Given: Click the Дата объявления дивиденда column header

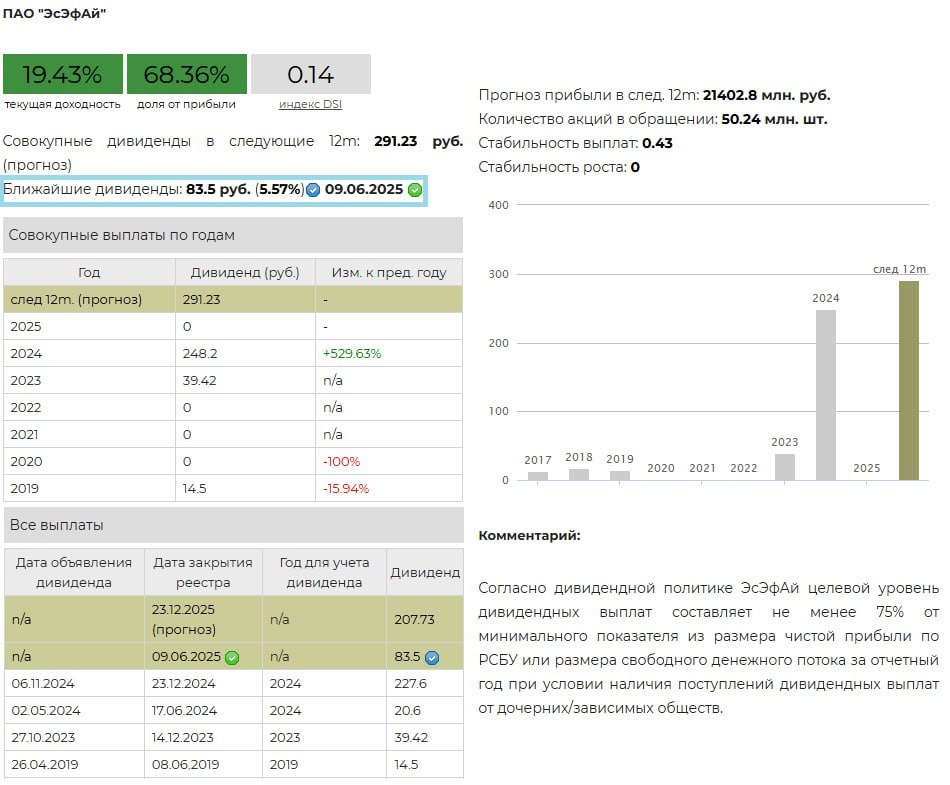Looking at the screenshot, I should point(74,572).
